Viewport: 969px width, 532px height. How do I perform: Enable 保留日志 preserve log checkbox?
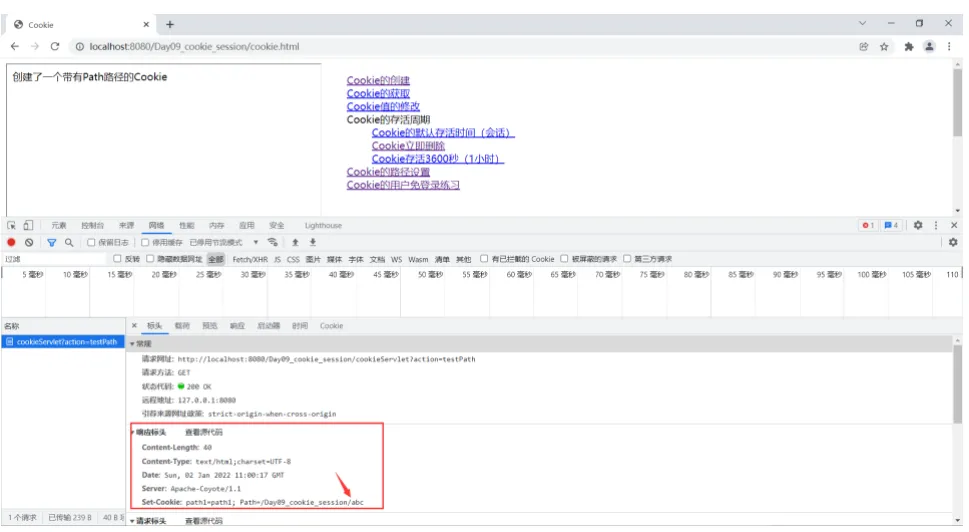pyautogui.click(x=91, y=242)
